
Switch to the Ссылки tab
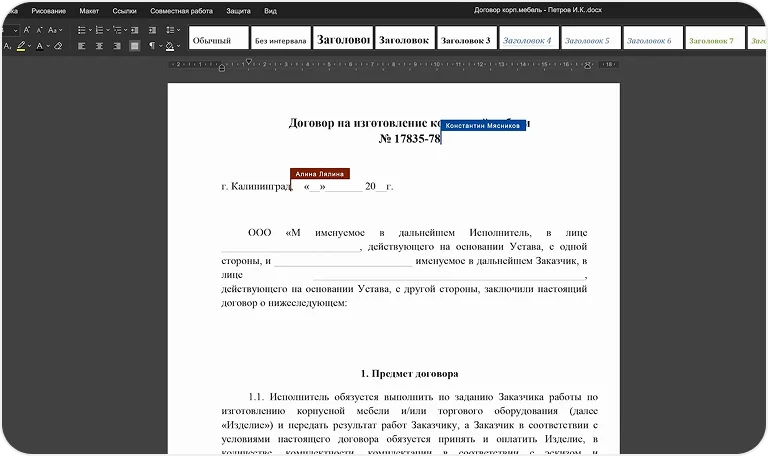pyautogui.click(x=125, y=10)
